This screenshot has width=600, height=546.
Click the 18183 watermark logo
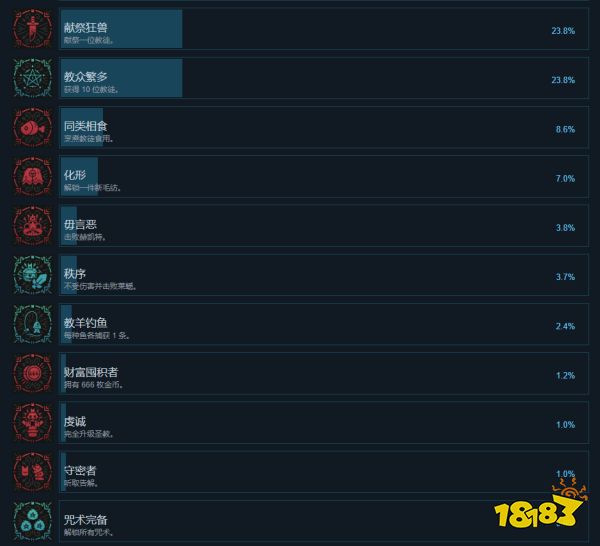[x=540, y=506]
